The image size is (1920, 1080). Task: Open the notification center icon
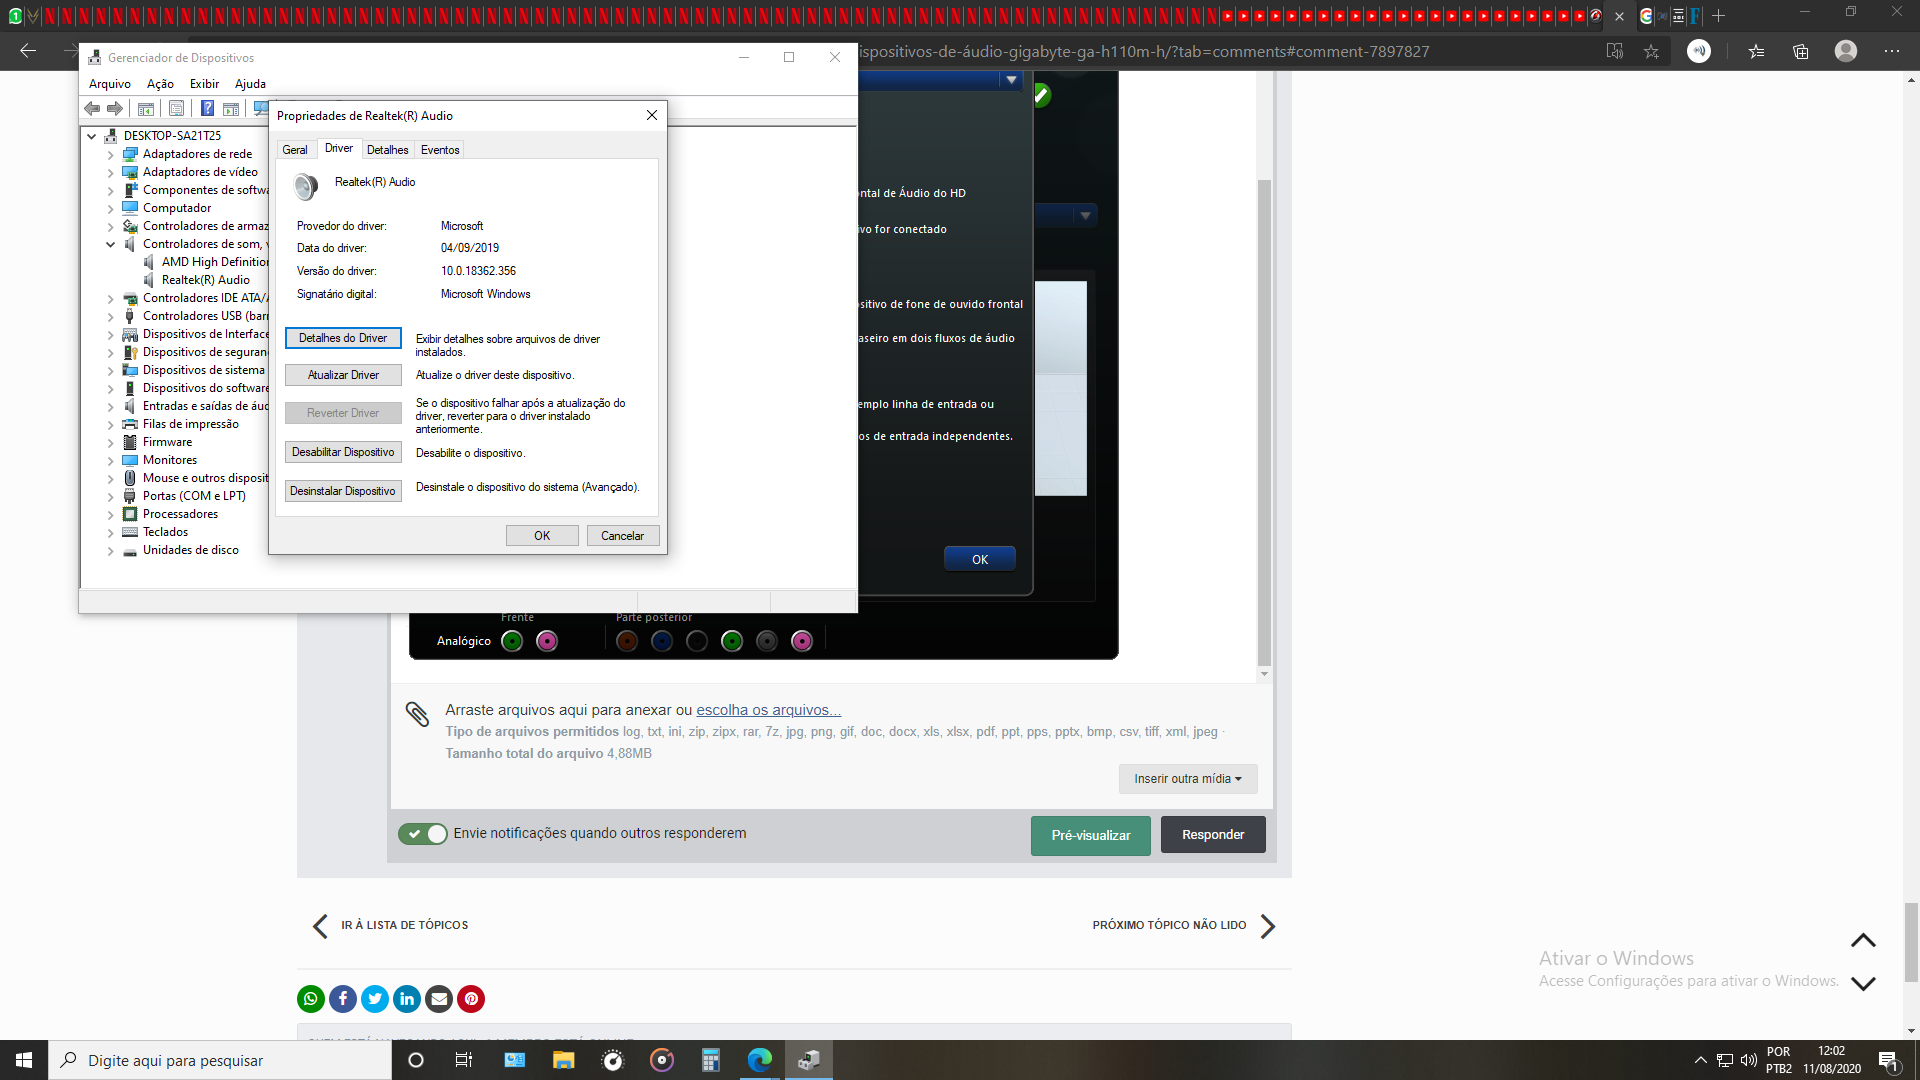pyautogui.click(x=1888, y=1061)
